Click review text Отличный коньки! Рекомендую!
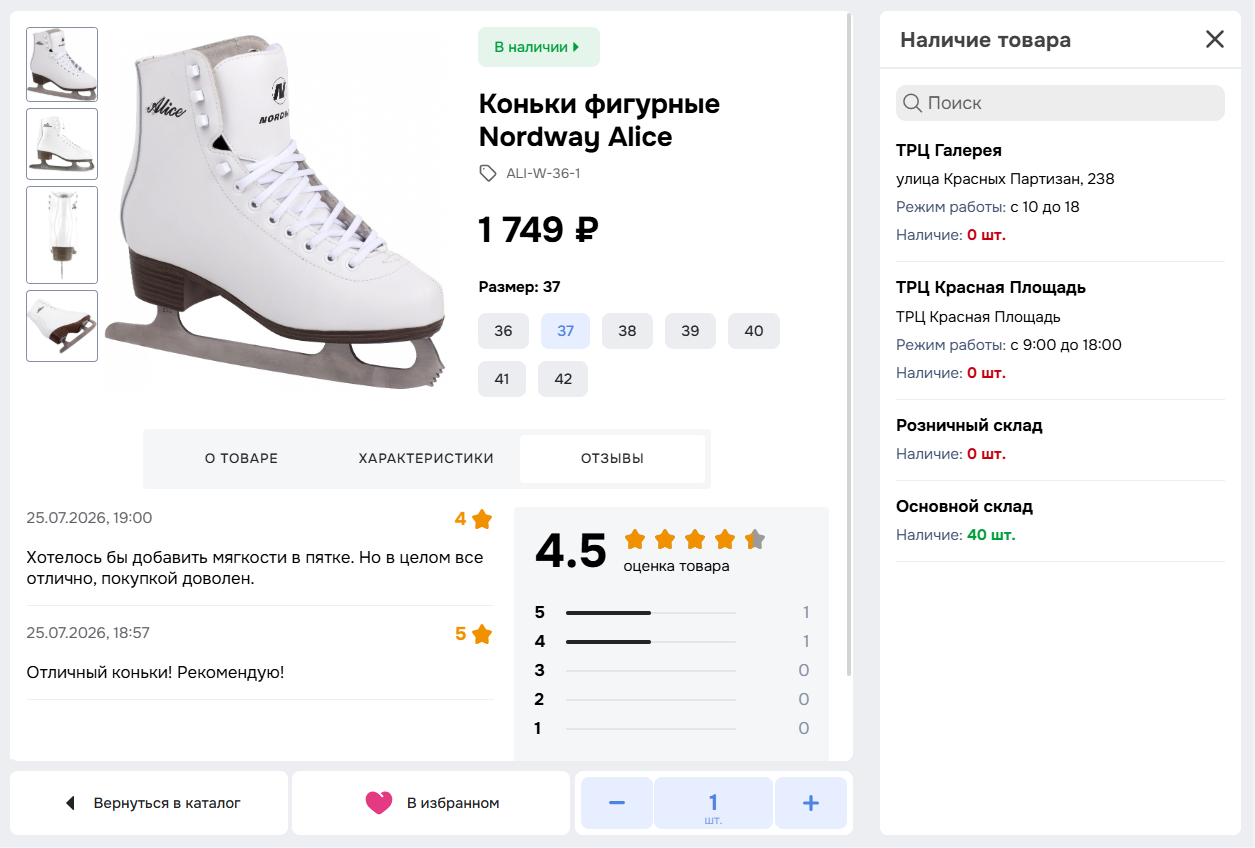 (155, 672)
